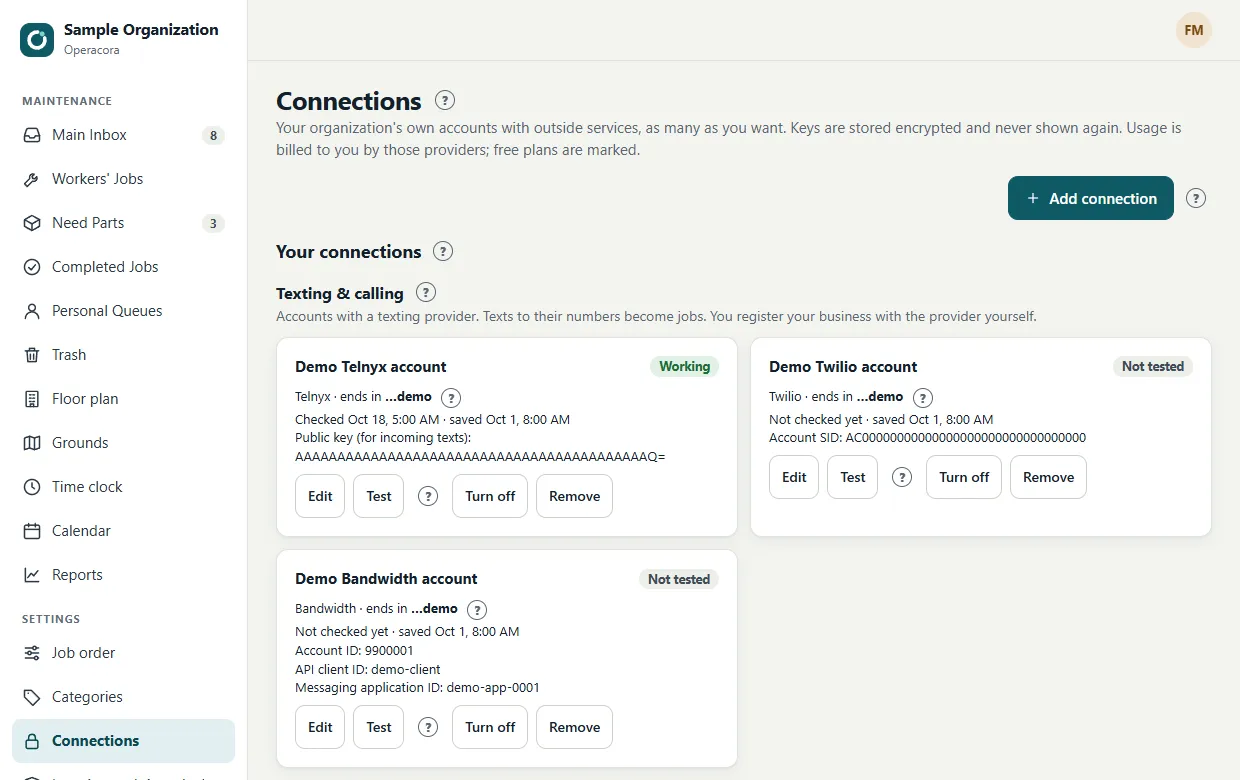Open Grounds page
This screenshot has width=1240, height=780.
click(124, 443)
